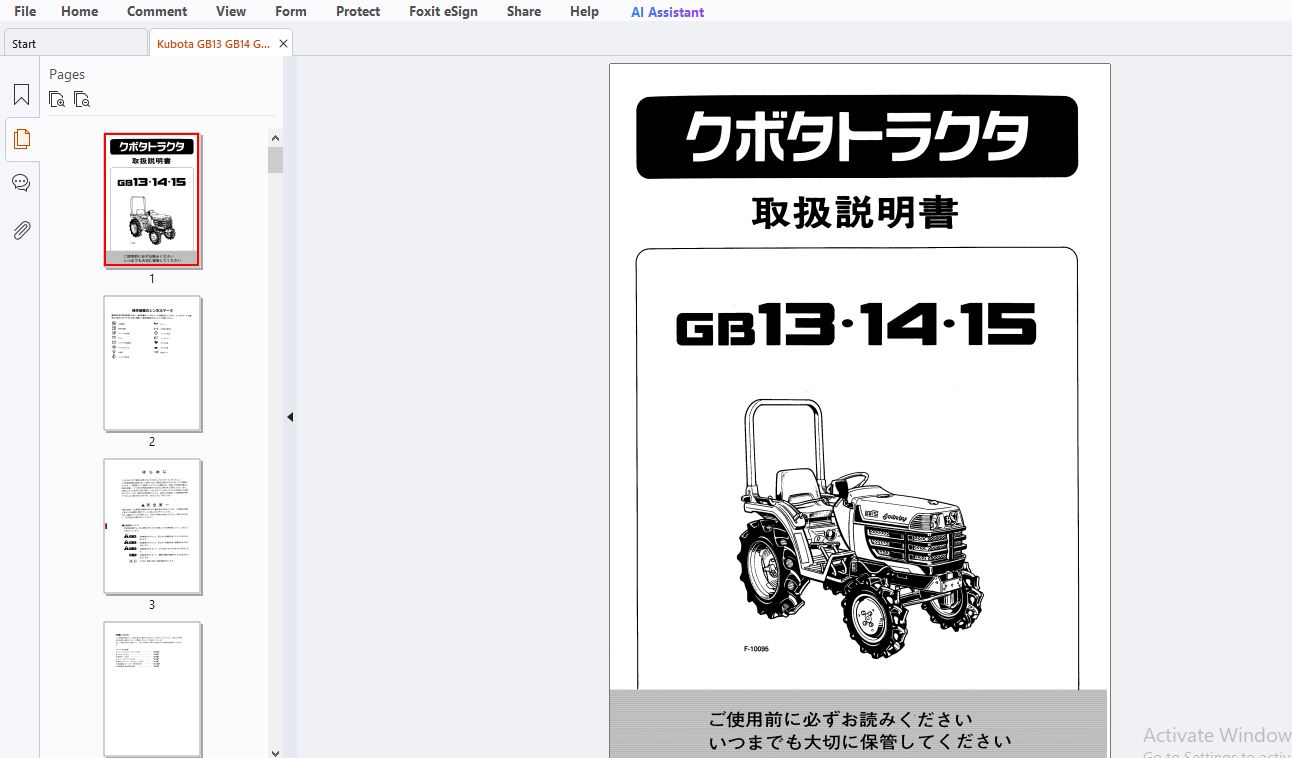Click the '取扱説明書' heading on the page
Viewport: 1292px width, 758px height.
coord(855,213)
